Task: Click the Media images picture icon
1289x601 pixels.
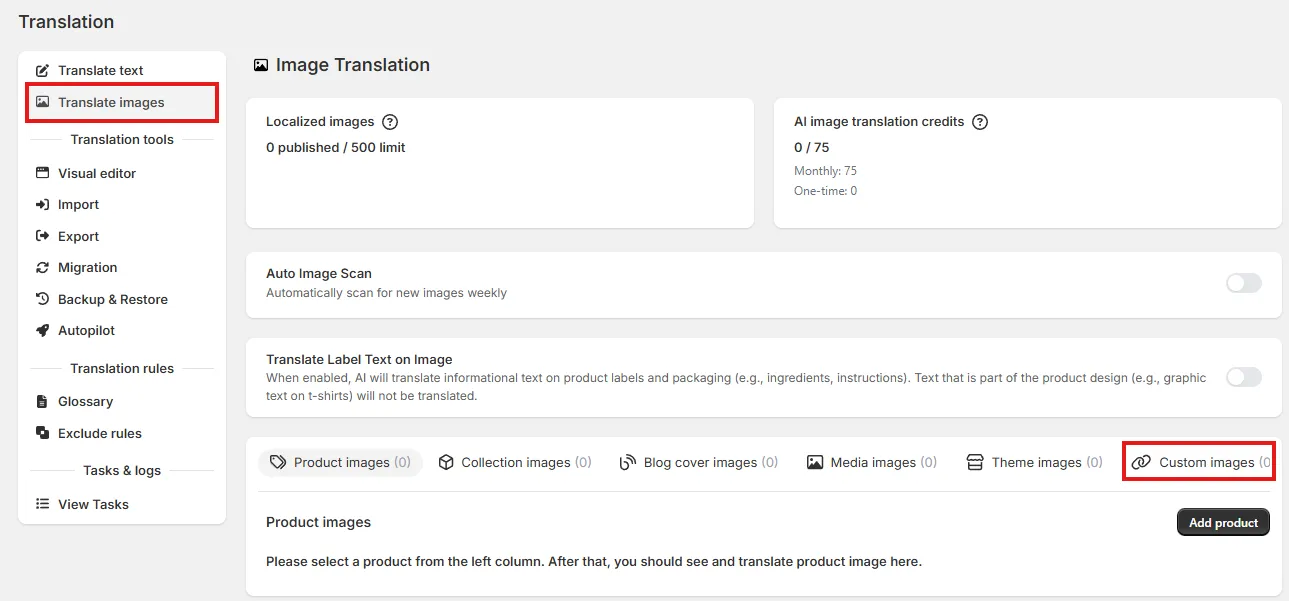Action: (815, 462)
